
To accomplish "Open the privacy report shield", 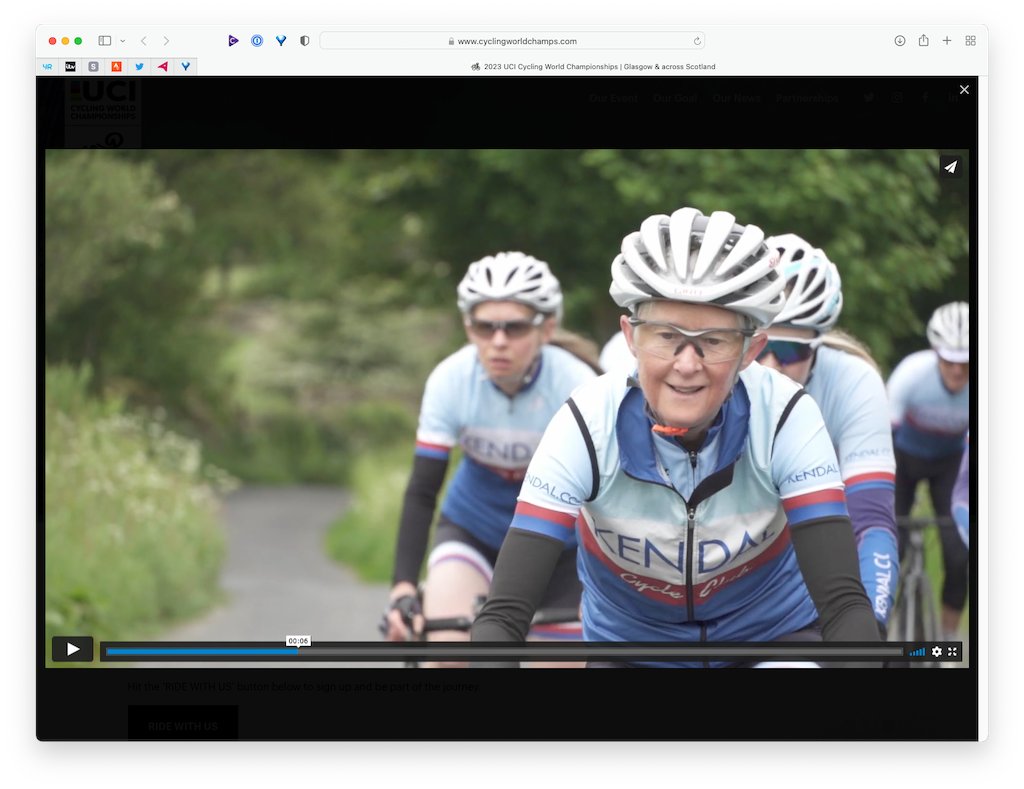I will click(304, 40).
